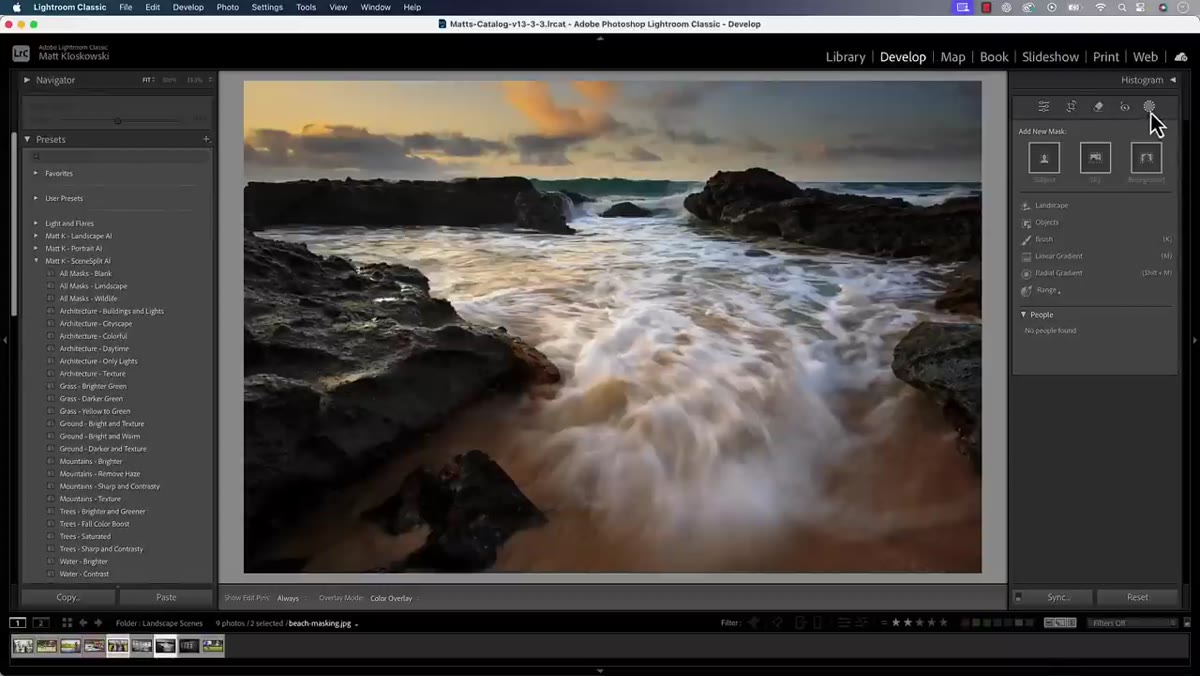Apply Water - Brighter preset

point(83,561)
